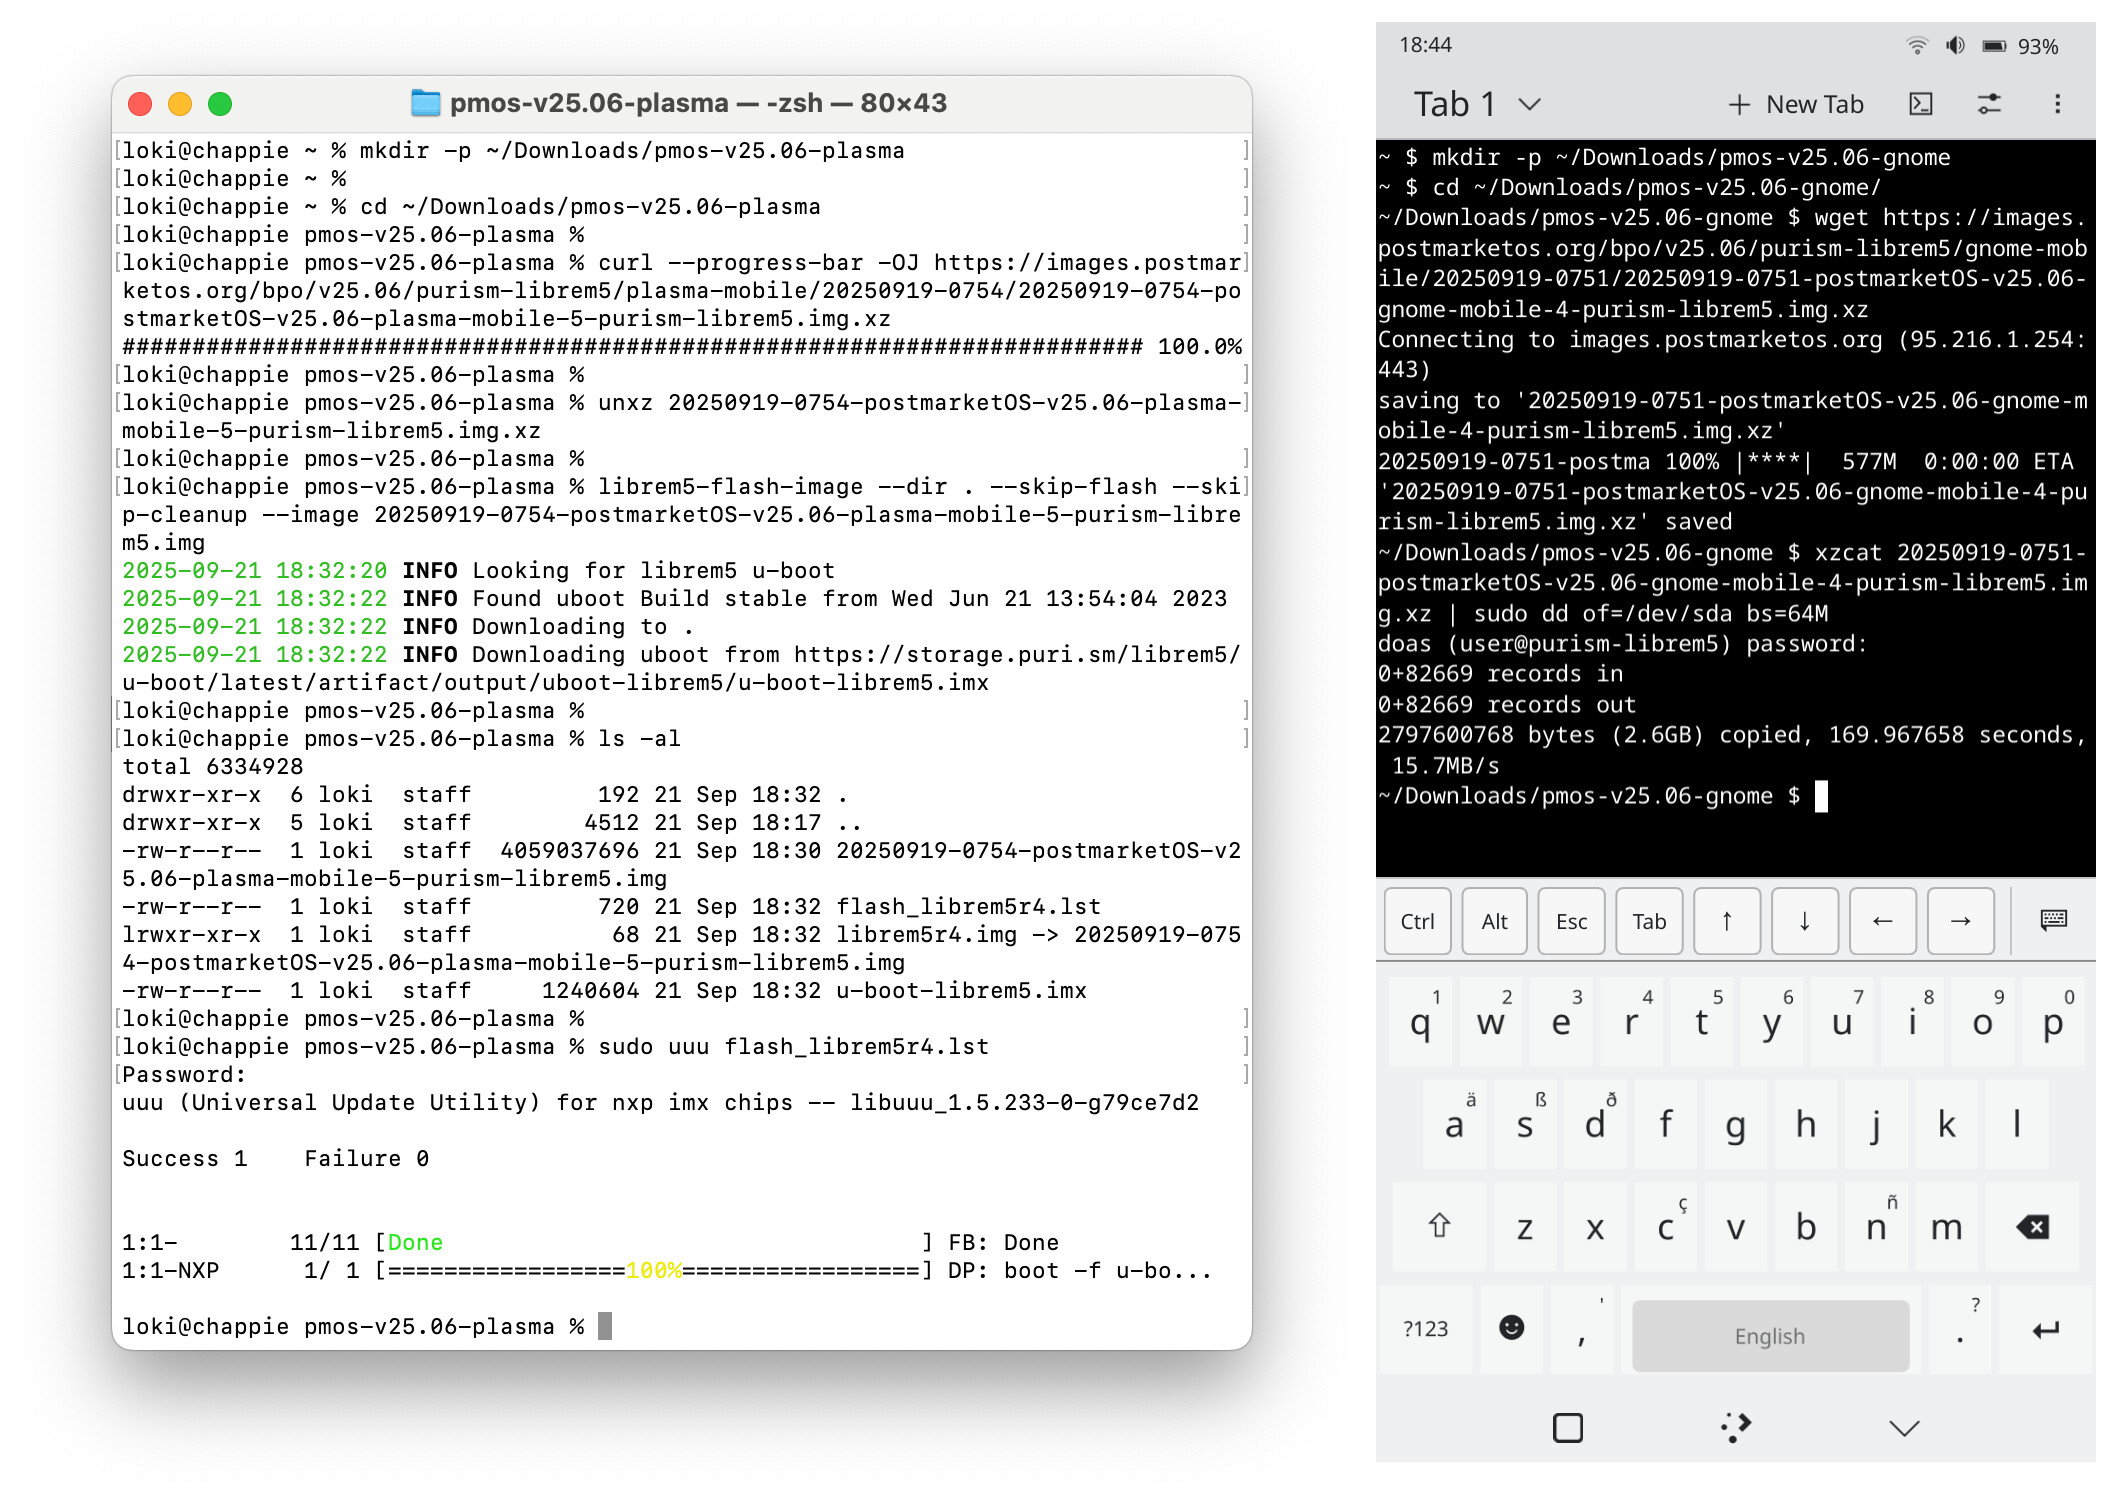Click the volume speaker status icon
The width and height of the screenshot is (2112, 1498).
[1955, 46]
